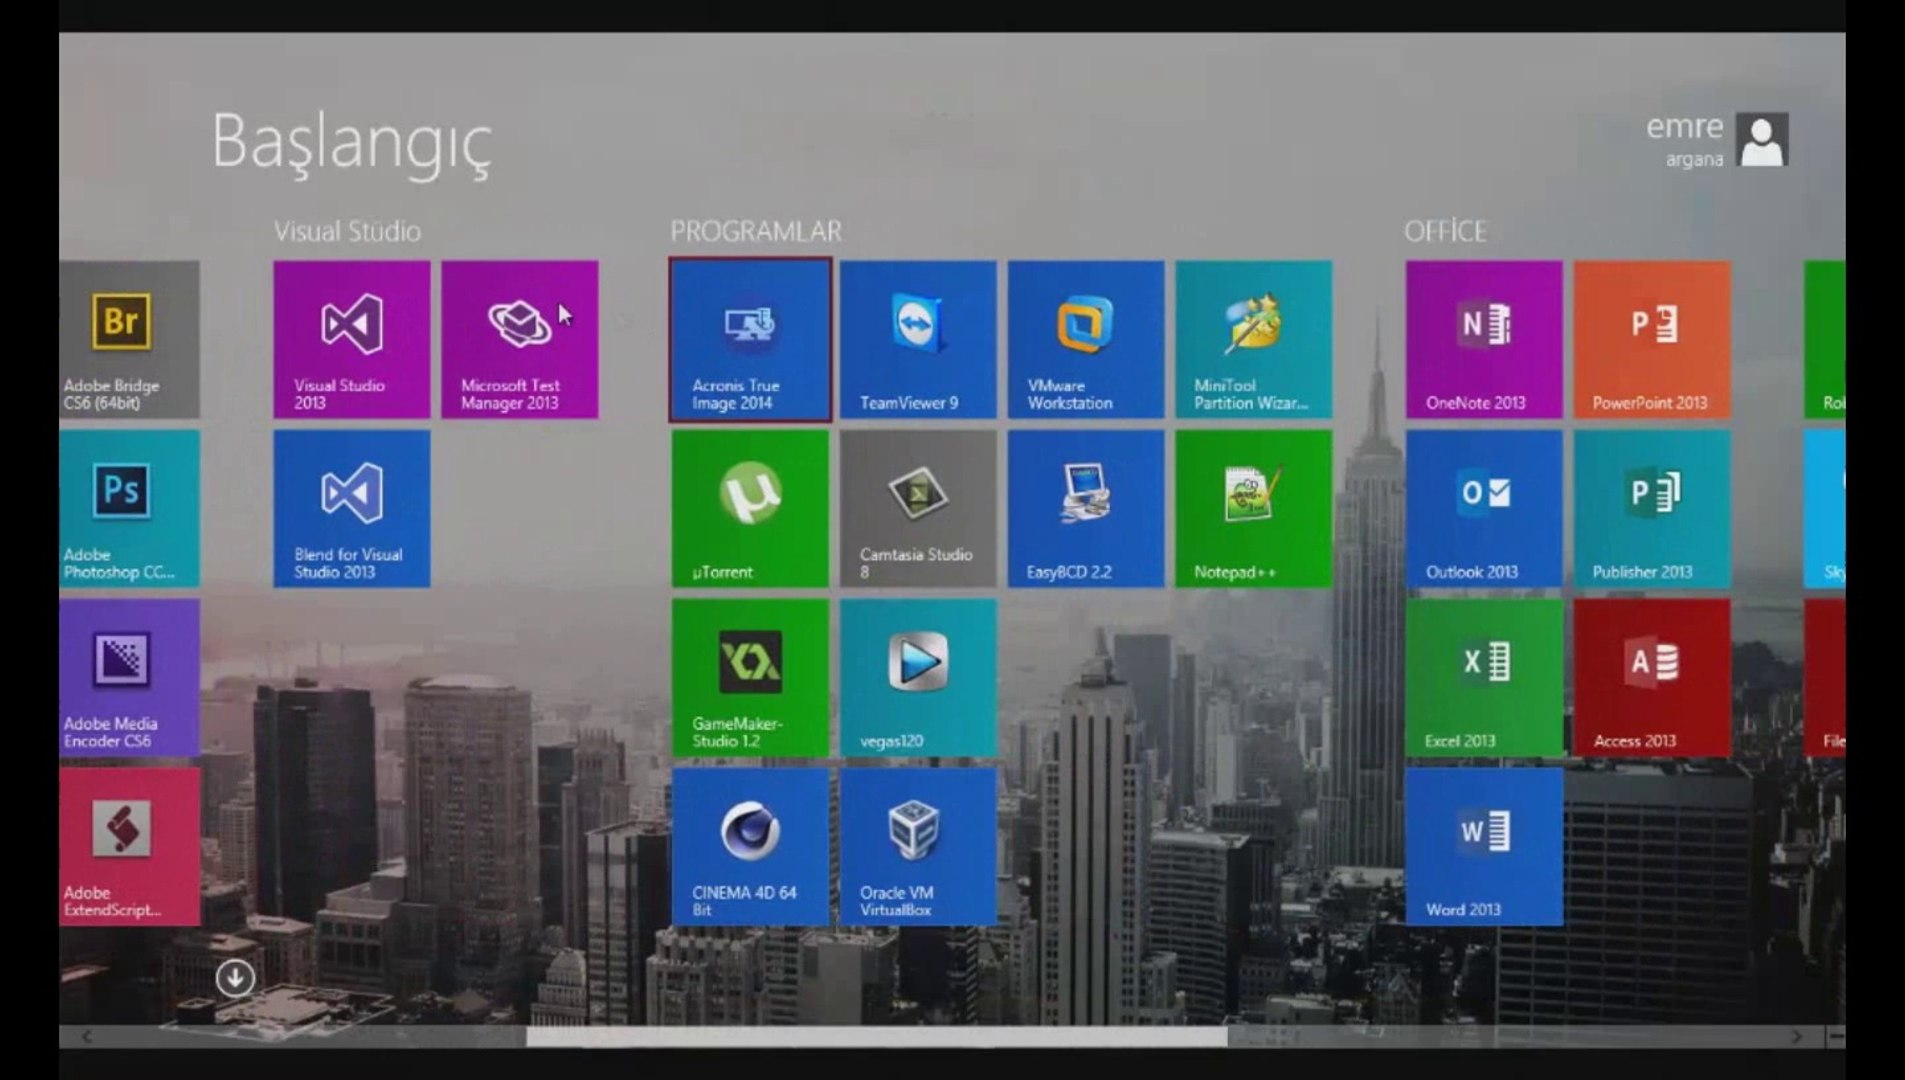Open the TeamViewer 9 tile
This screenshot has width=1905, height=1080.
pos(918,340)
